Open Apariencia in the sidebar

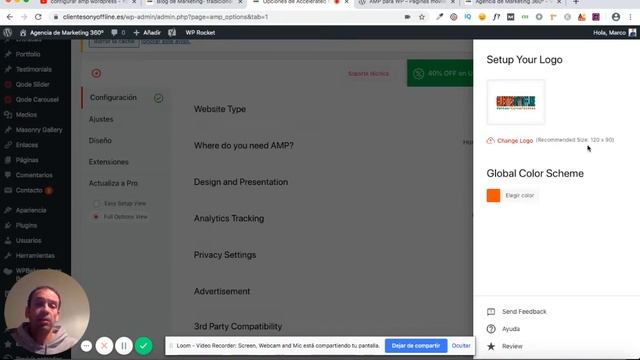(x=31, y=210)
